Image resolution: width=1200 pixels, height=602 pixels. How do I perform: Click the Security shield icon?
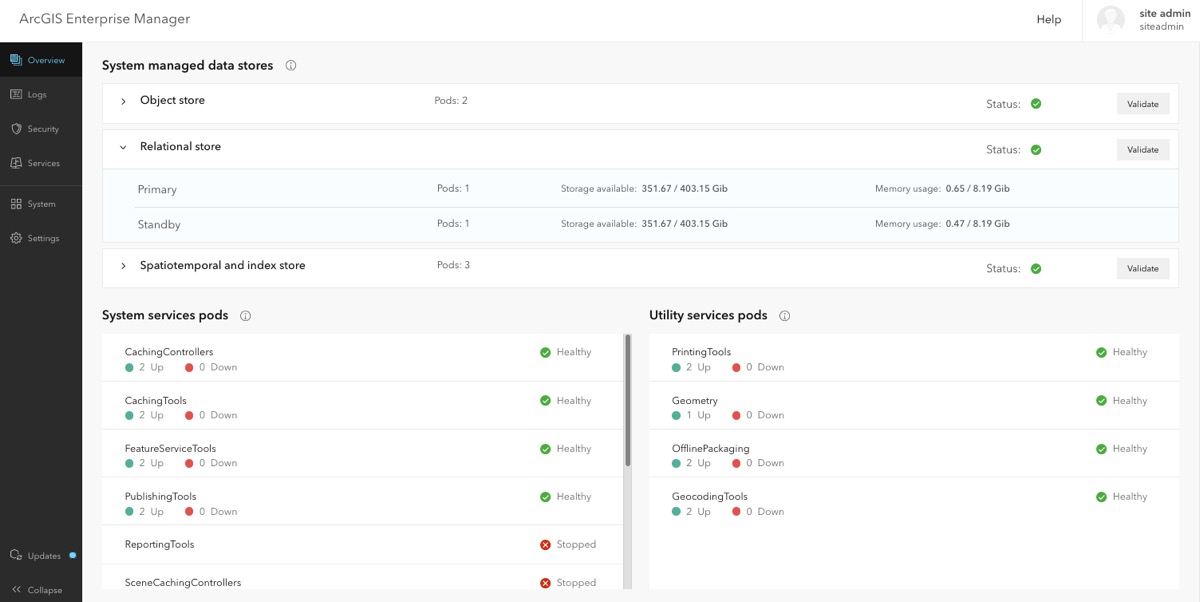(16, 129)
